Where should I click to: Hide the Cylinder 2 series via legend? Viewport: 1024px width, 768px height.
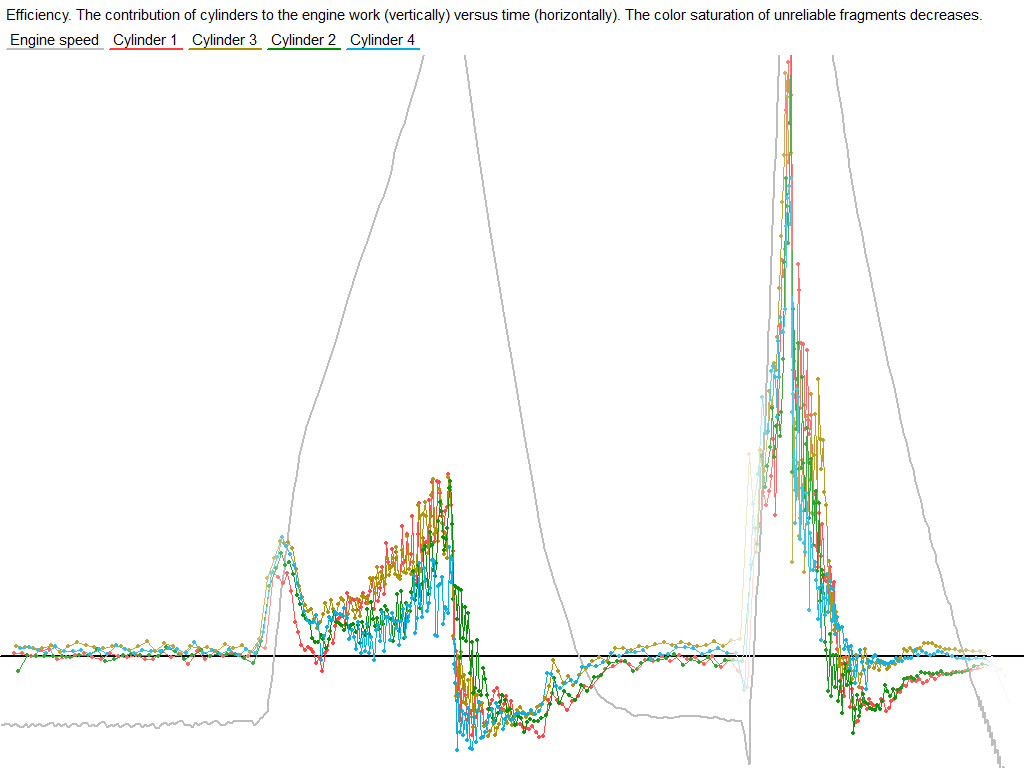click(303, 40)
